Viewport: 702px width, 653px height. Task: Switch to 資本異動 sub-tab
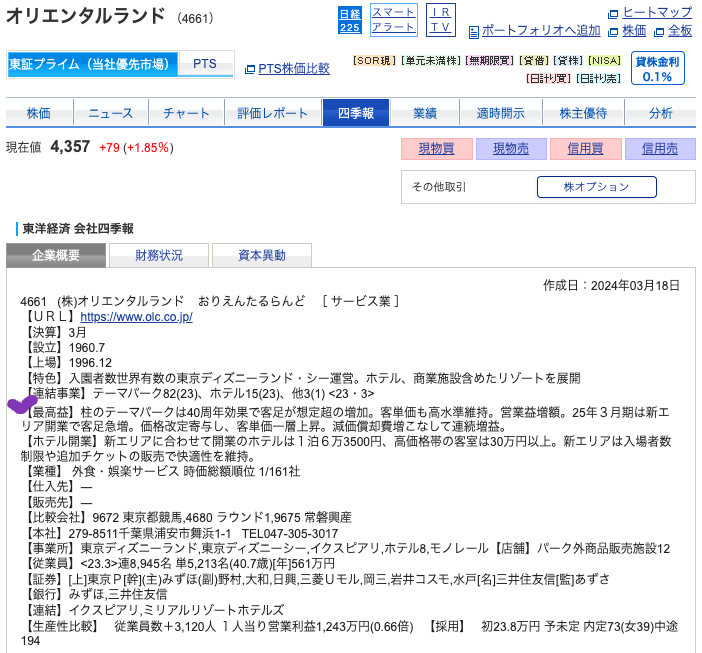coord(262,255)
